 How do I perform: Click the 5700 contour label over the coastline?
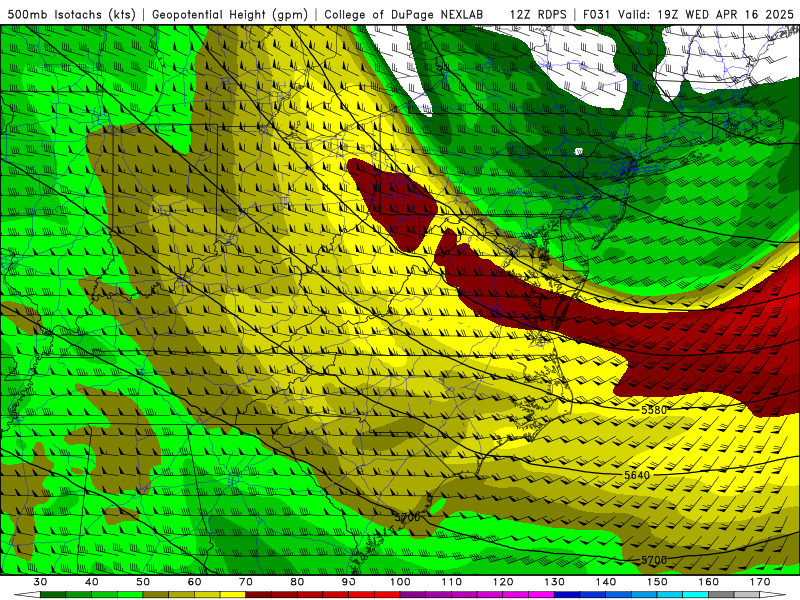coord(407,517)
